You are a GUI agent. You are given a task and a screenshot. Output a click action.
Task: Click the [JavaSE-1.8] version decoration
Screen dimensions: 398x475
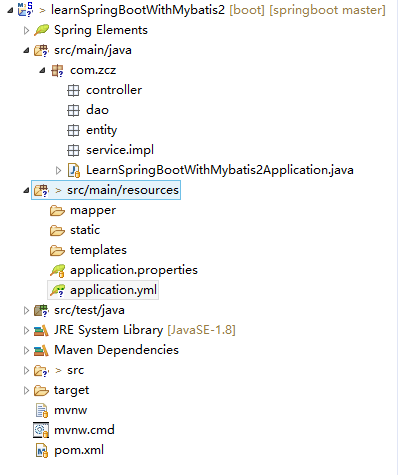[201, 330]
